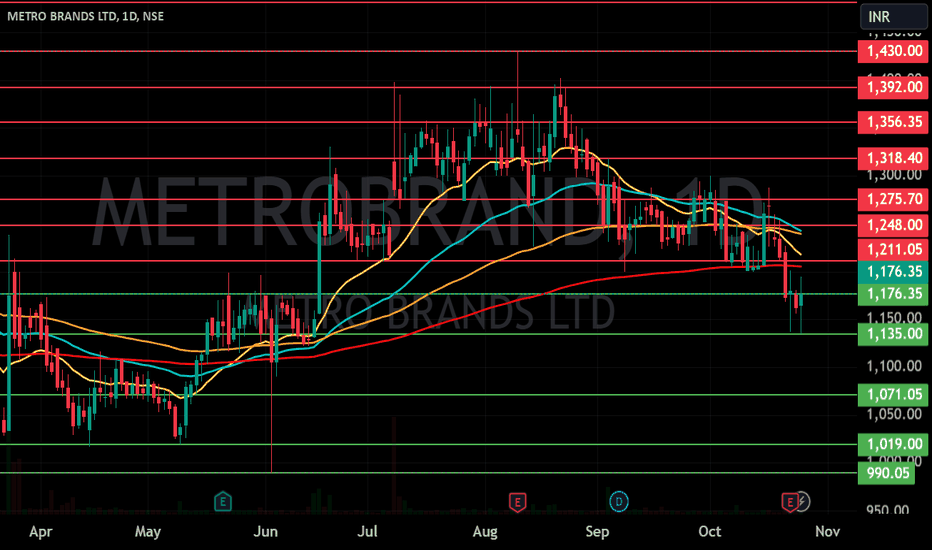Select the 1,211.05 price label

[893, 250]
